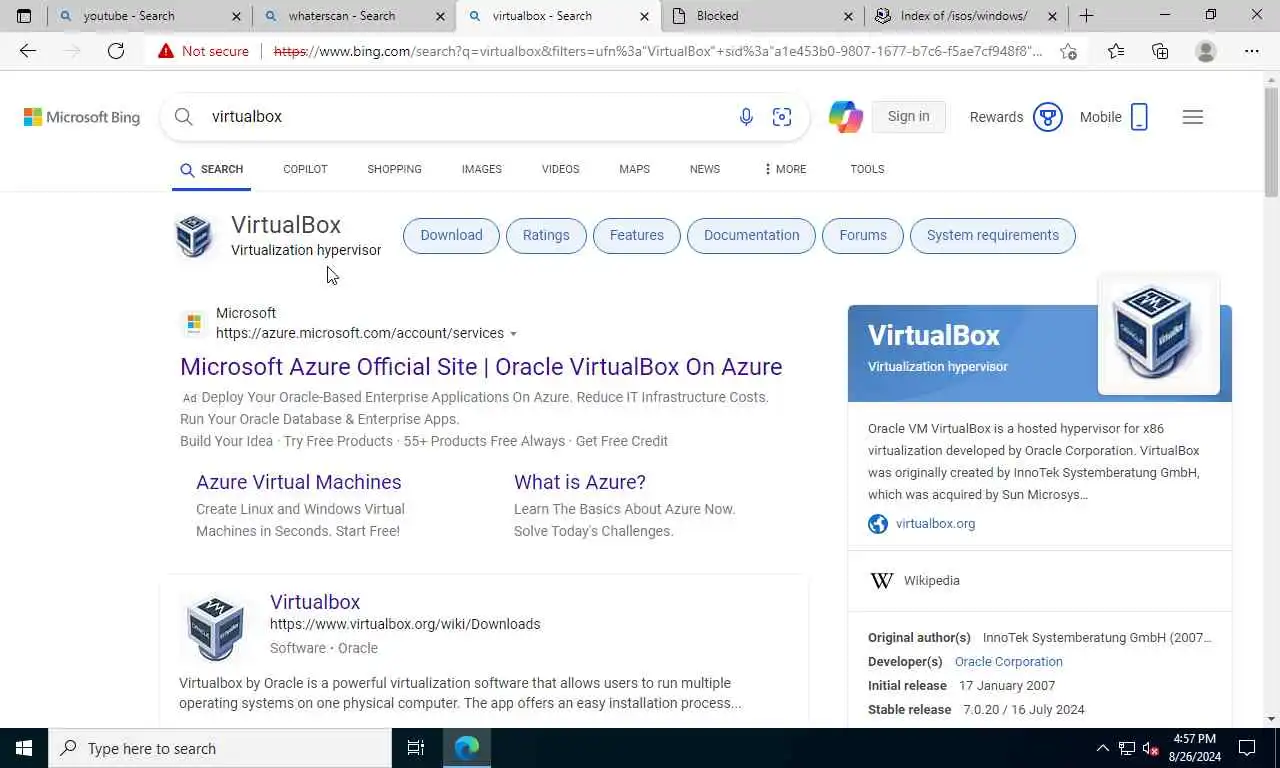1280x768 pixels.
Task: Select the IMAGES search tab
Action: 481,169
